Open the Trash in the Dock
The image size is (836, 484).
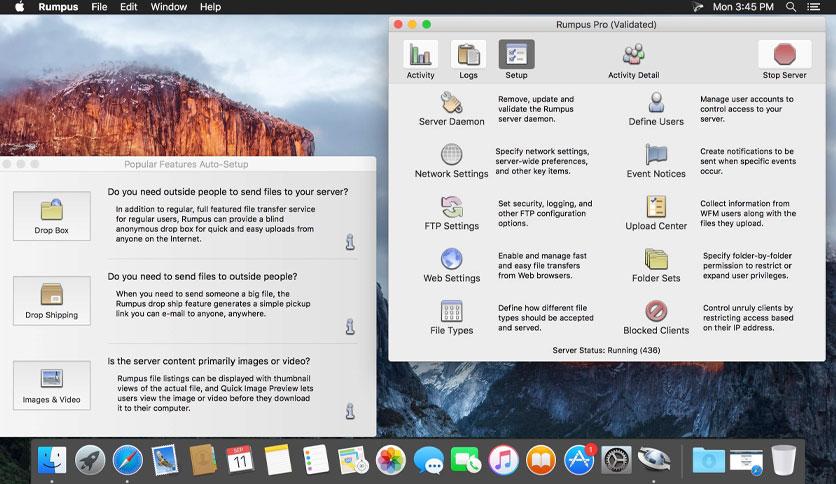pyautogui.click(x=784, y=459)
